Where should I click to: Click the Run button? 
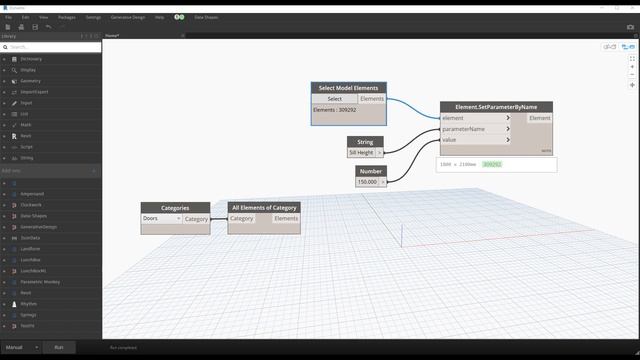tap(59, 347)
